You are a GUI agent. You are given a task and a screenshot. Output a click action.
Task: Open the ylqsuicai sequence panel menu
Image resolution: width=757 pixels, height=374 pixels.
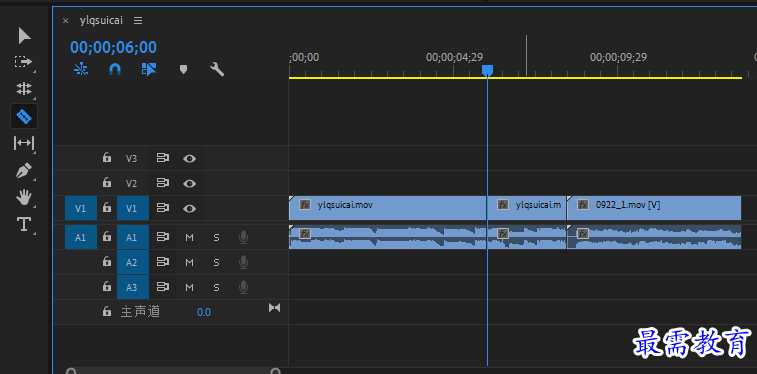click(138, 20)
